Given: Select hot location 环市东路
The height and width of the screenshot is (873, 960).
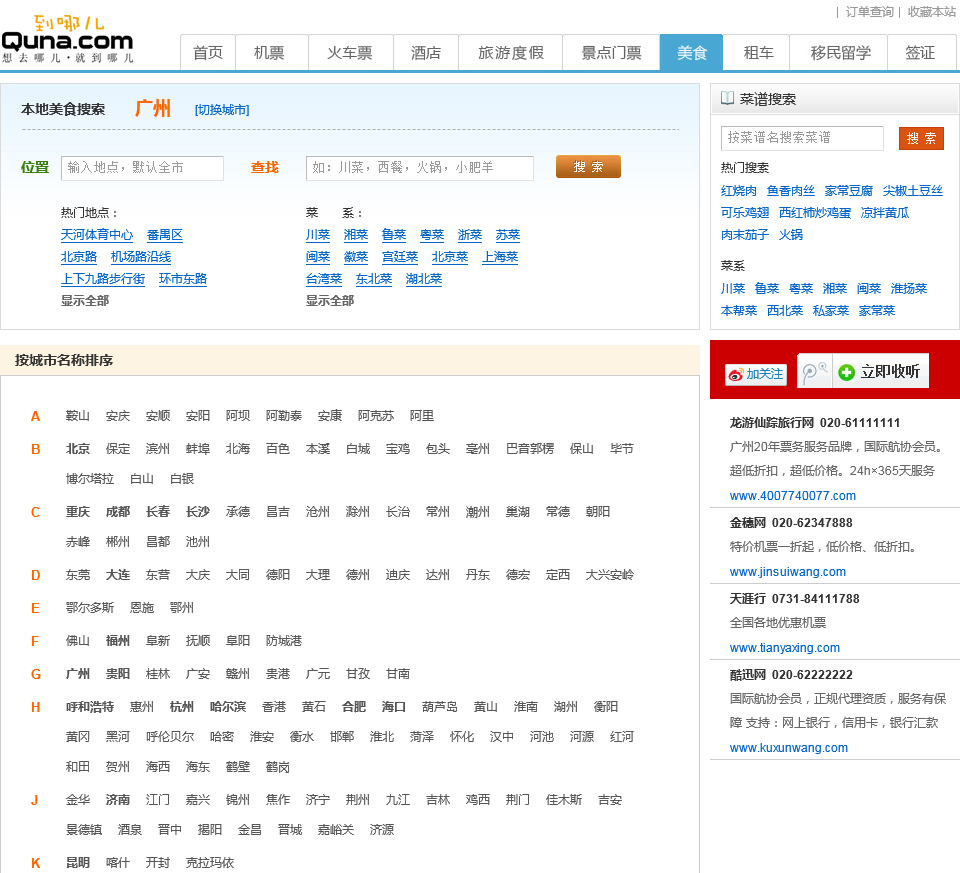Looking at the screenshot, I should pos(183,279).
